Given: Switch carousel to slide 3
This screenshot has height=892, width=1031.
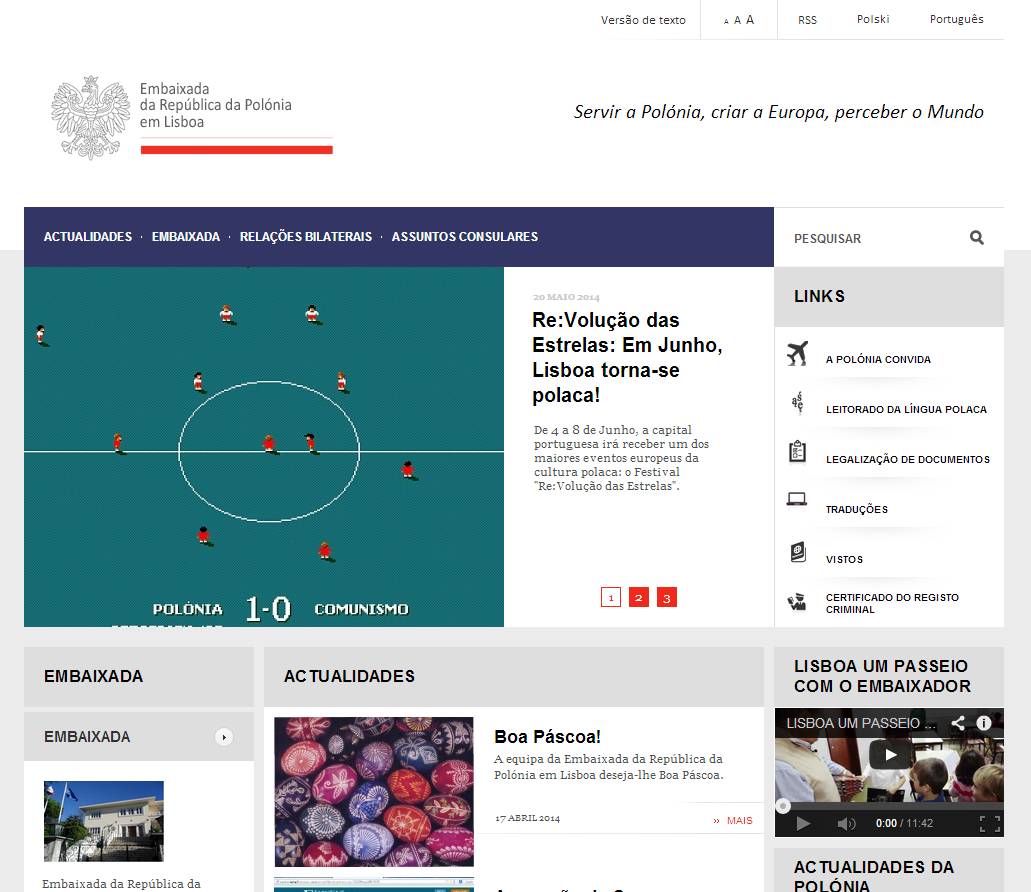Looking at the screenshot, I should tap(667, 598).
